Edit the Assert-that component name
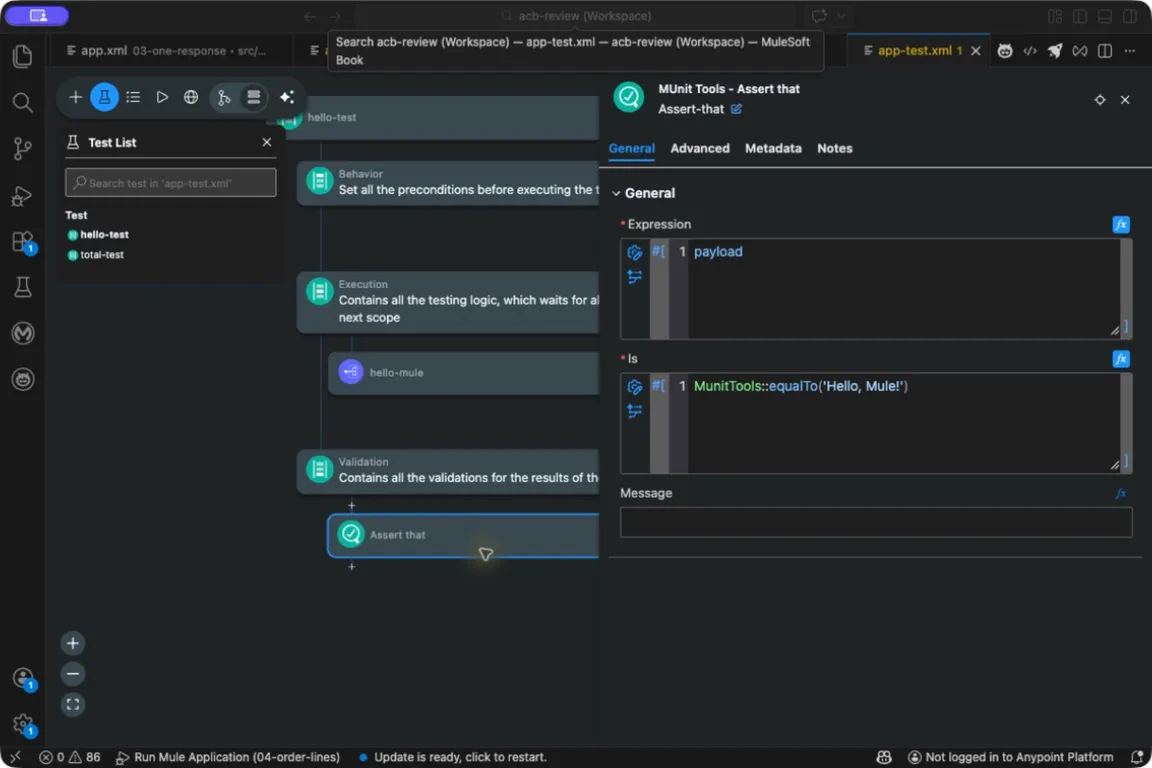This screenshot has width=1152, height=768. 736,109
